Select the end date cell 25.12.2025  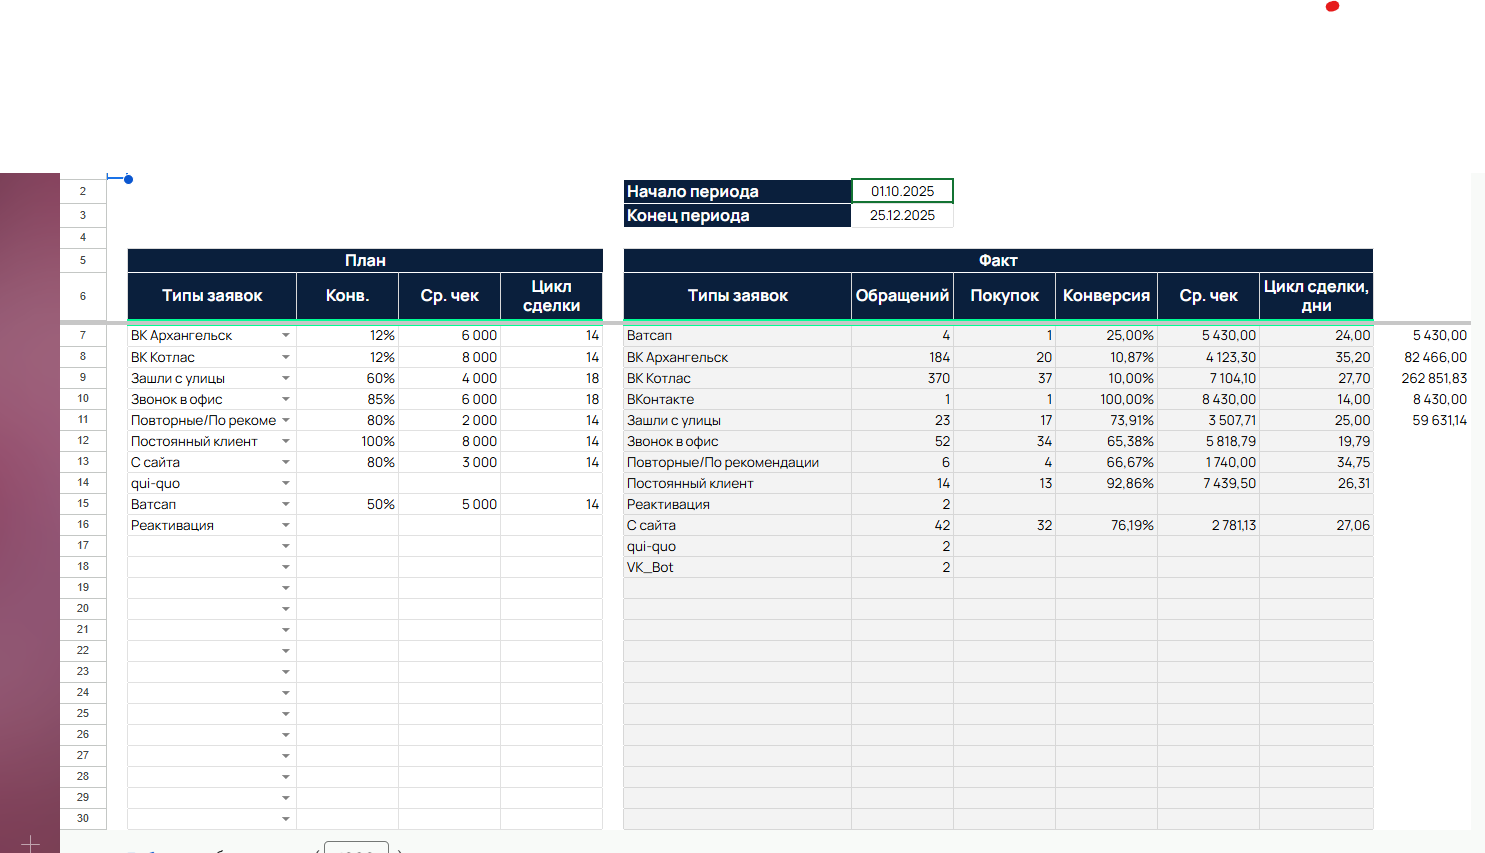902,215
